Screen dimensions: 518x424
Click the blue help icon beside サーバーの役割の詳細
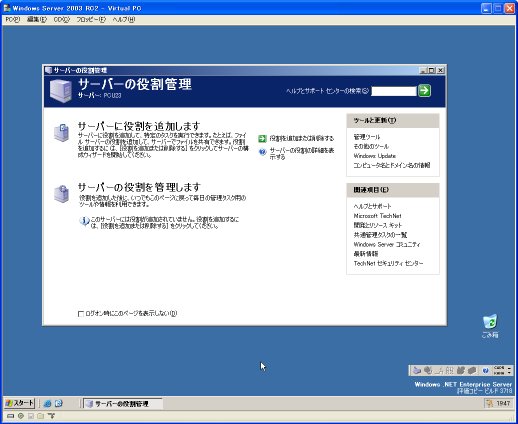pos(262,152)
